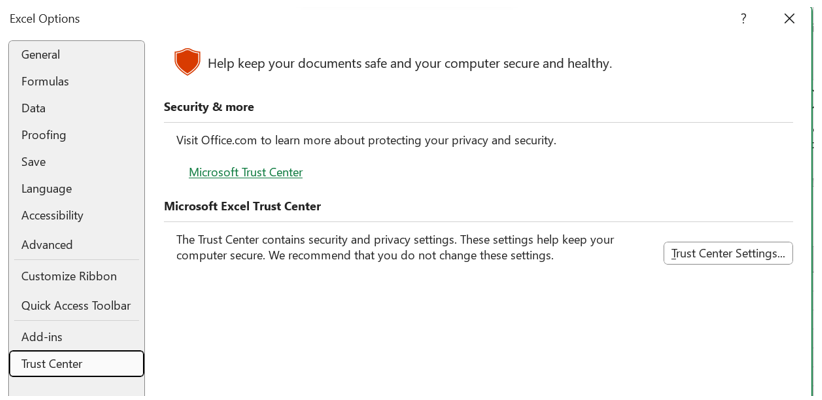This screenshot has width=822, height=400.
Task: Open Quick Access Toolbar settings
Action: pyautogui.click(x=76, y=306)
